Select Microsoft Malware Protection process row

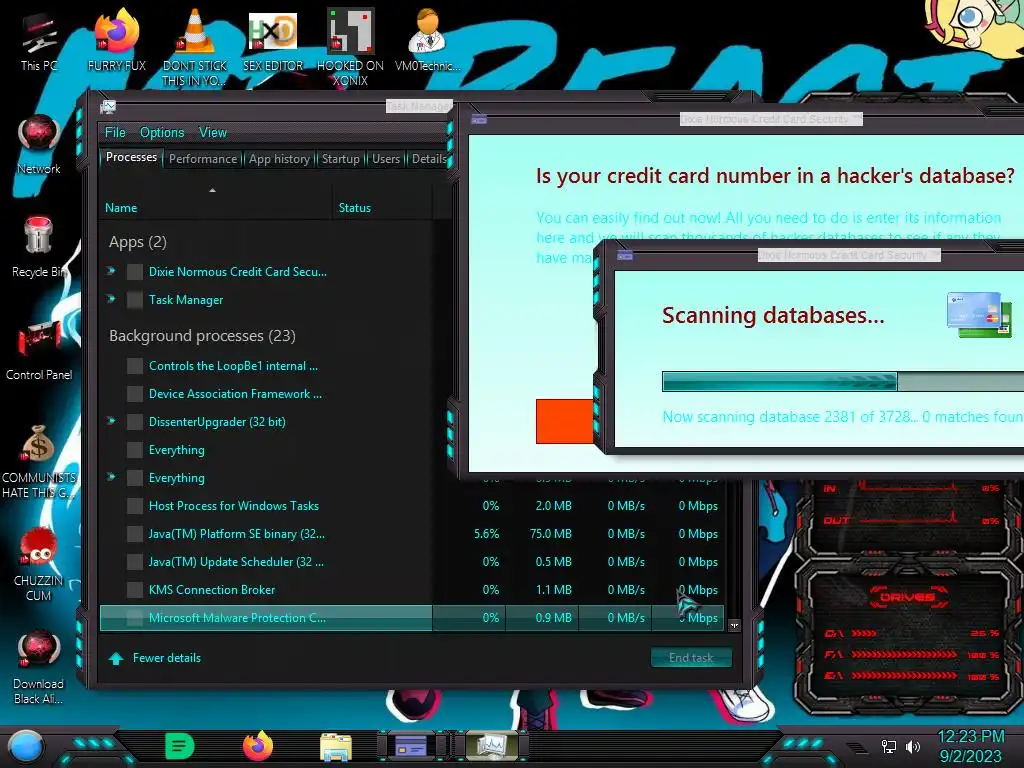(411, 618)
